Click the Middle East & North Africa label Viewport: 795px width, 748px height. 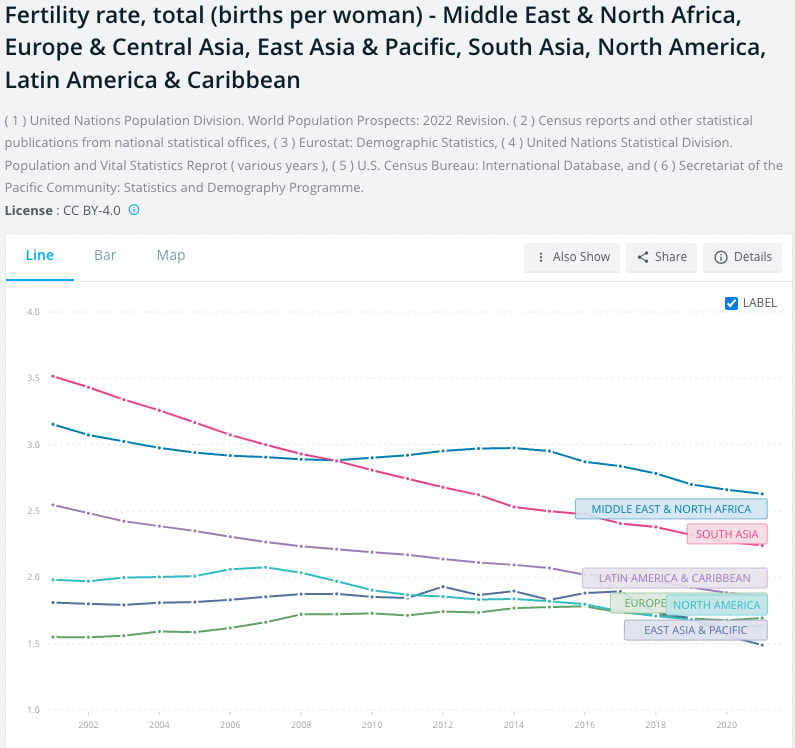[671, 509]
